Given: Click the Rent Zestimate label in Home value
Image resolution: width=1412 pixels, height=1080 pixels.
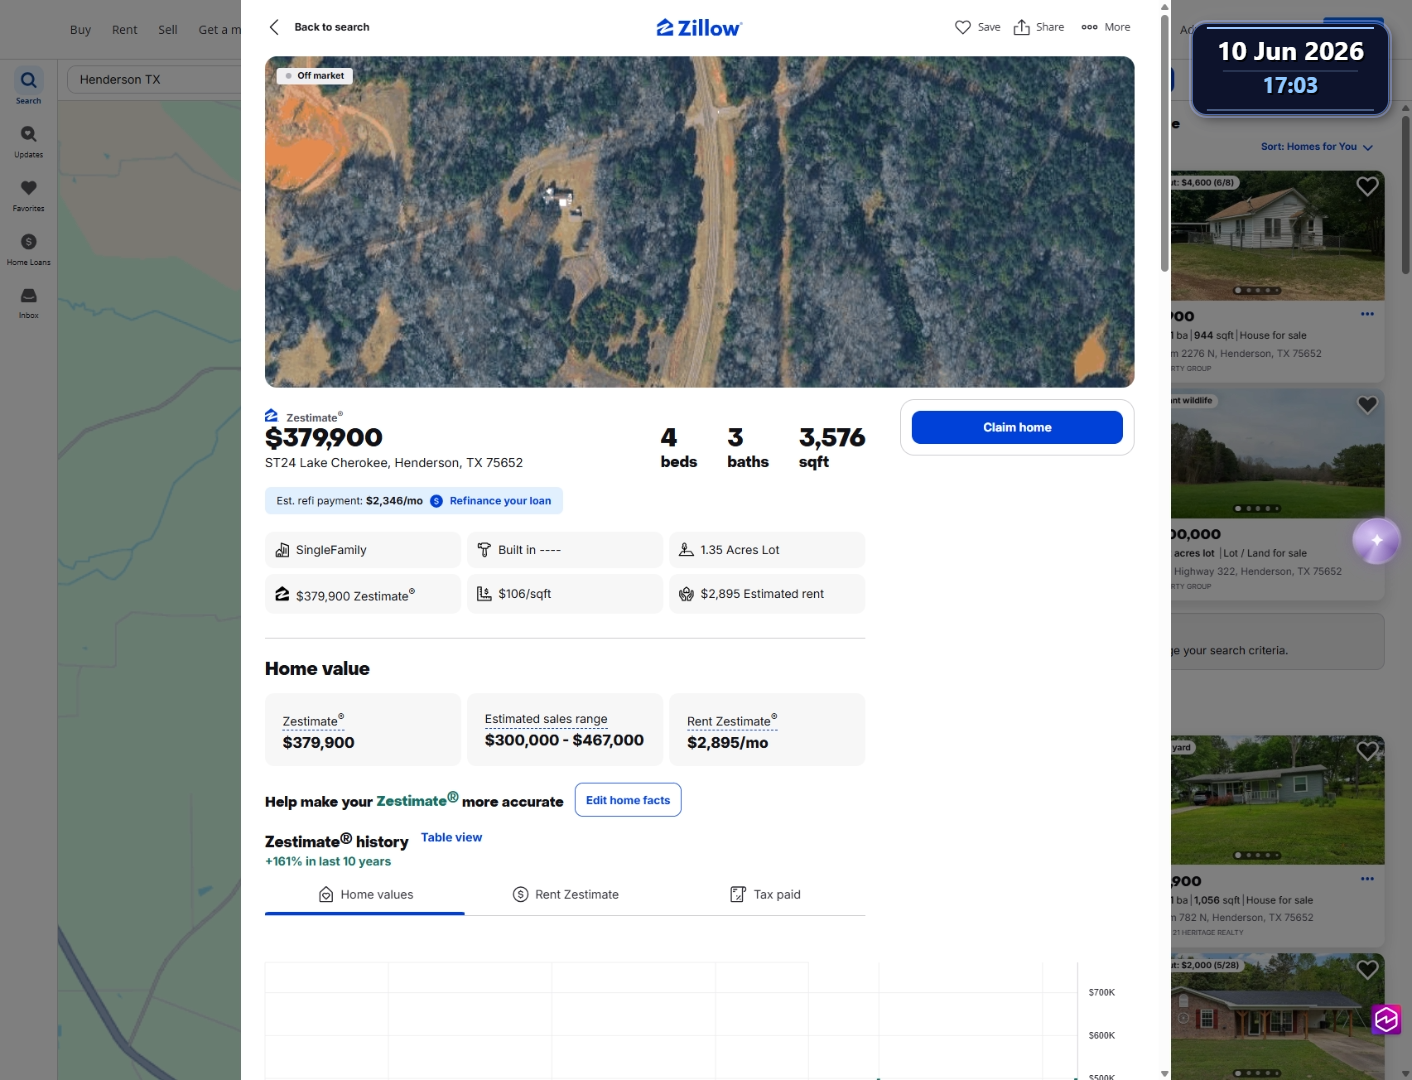Looking at the screenshot, I should click(732, 722).
